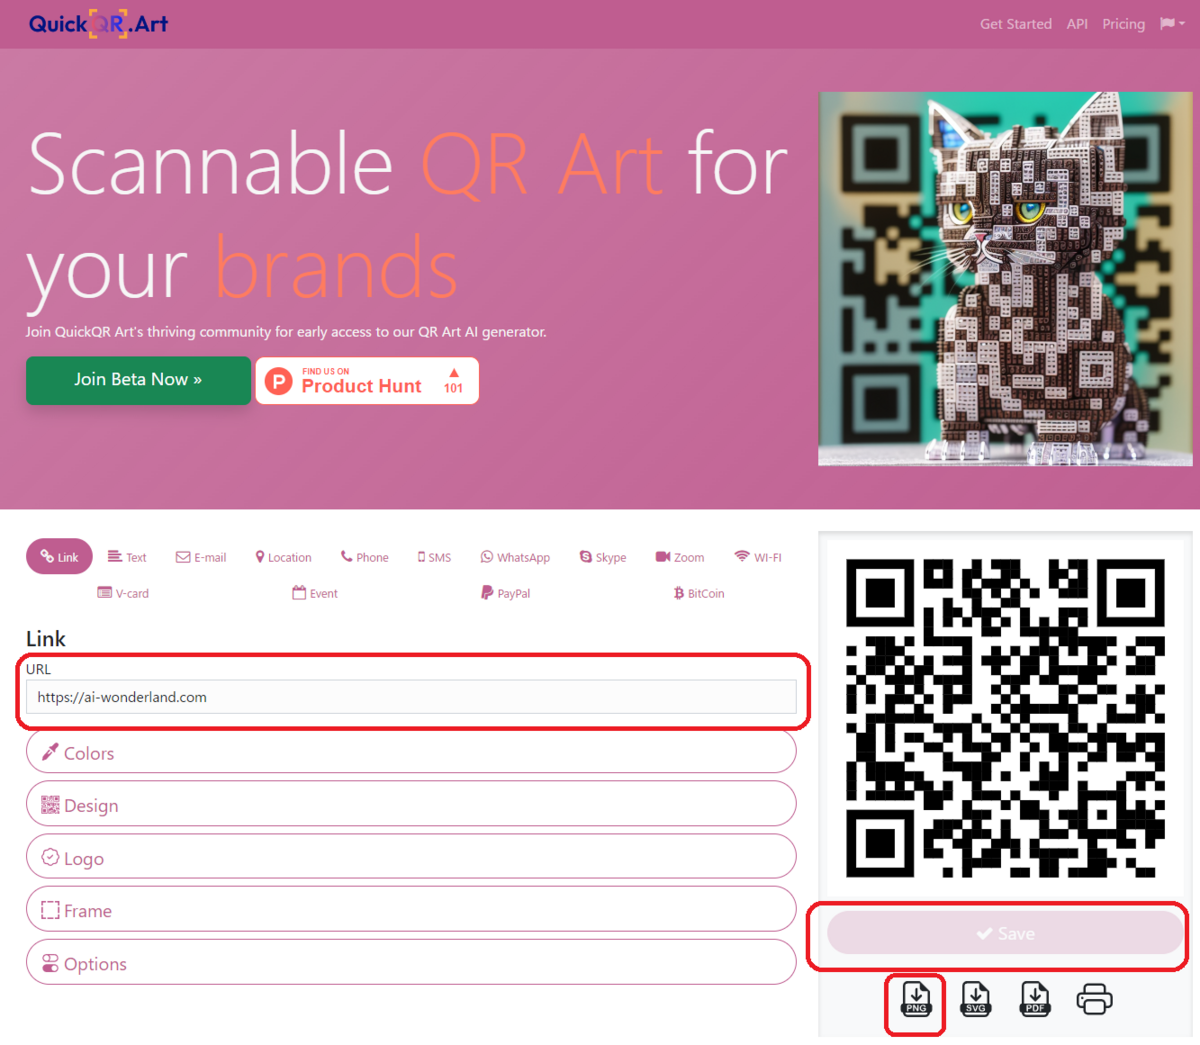Viewport: 1200px width, 1045px height.
Task: Download the QR code as PNG
Action: [x=916, y=998]
